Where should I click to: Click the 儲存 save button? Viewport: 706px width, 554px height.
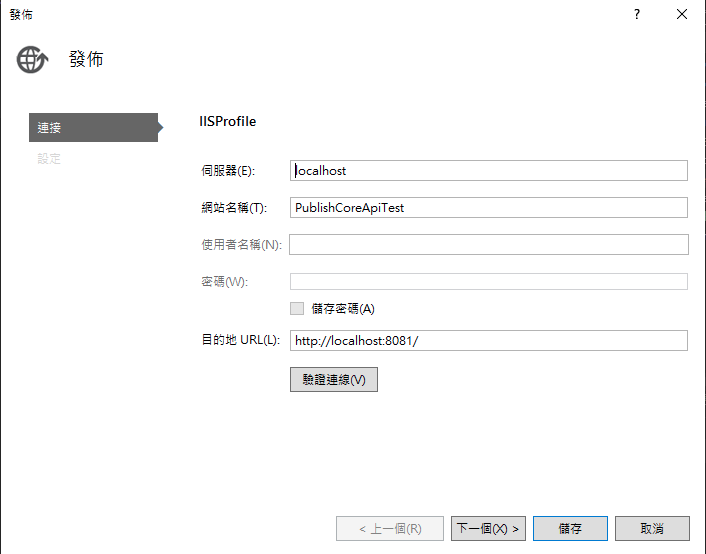tap(570, 528)
